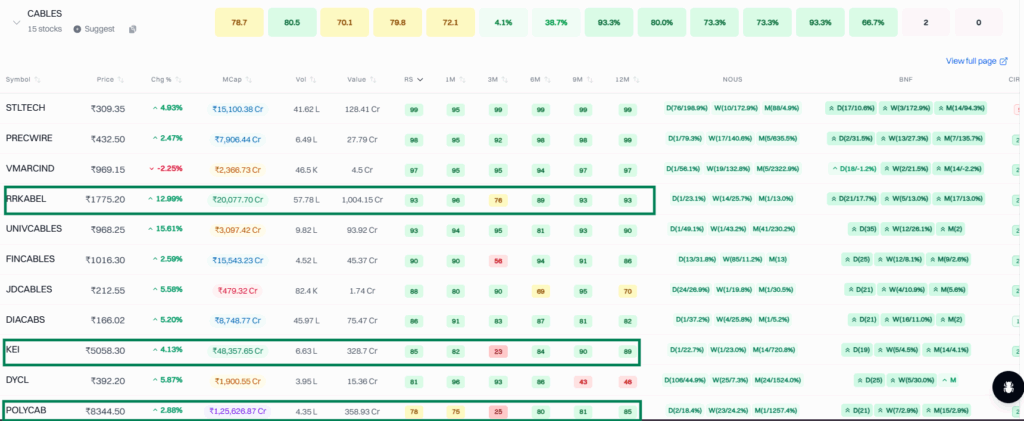The height and width of the screenshot is (421, 1024).
Task: Click the 93.3% tile beside 38.7%
Action: pyautogui.click(x=609, y=22)
